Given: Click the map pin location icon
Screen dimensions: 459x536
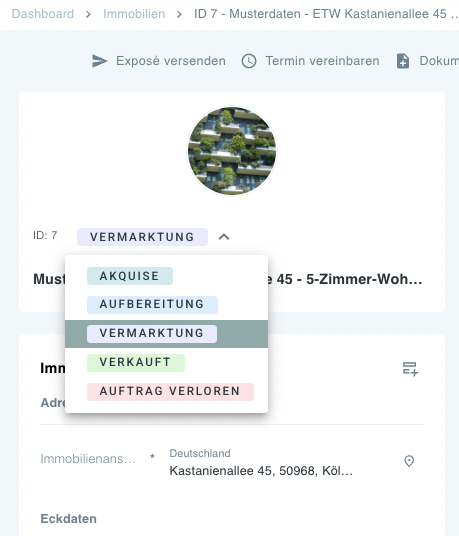Looking at the screenshot, I should point(409,461).
